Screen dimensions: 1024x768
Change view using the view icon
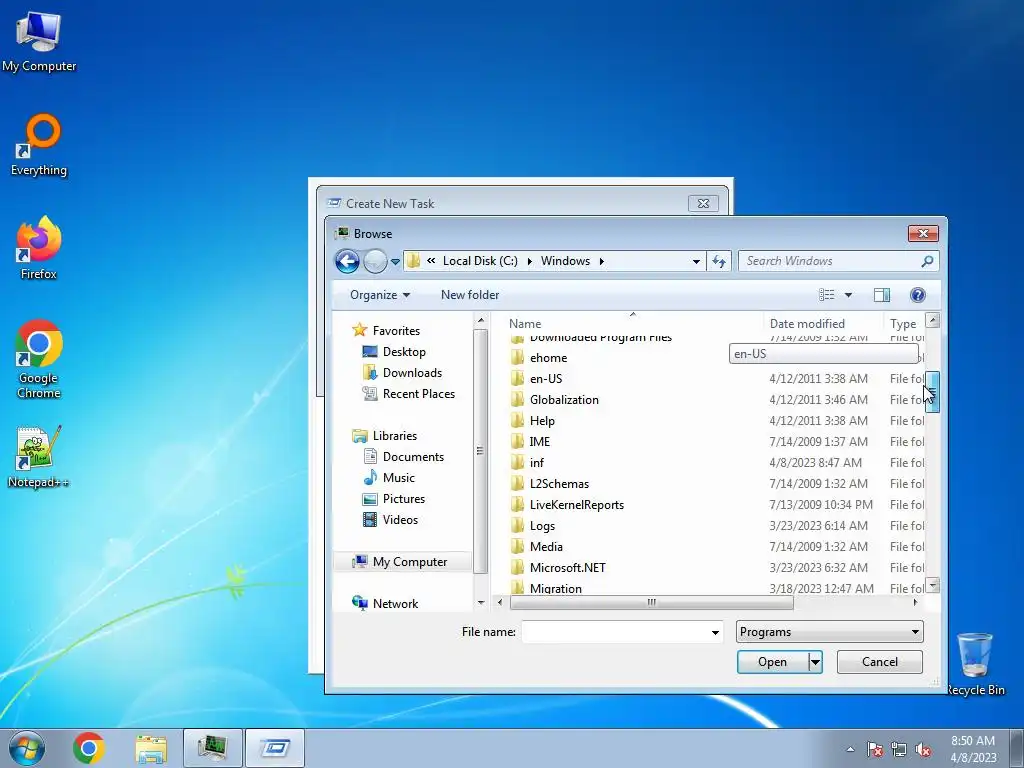827,295
